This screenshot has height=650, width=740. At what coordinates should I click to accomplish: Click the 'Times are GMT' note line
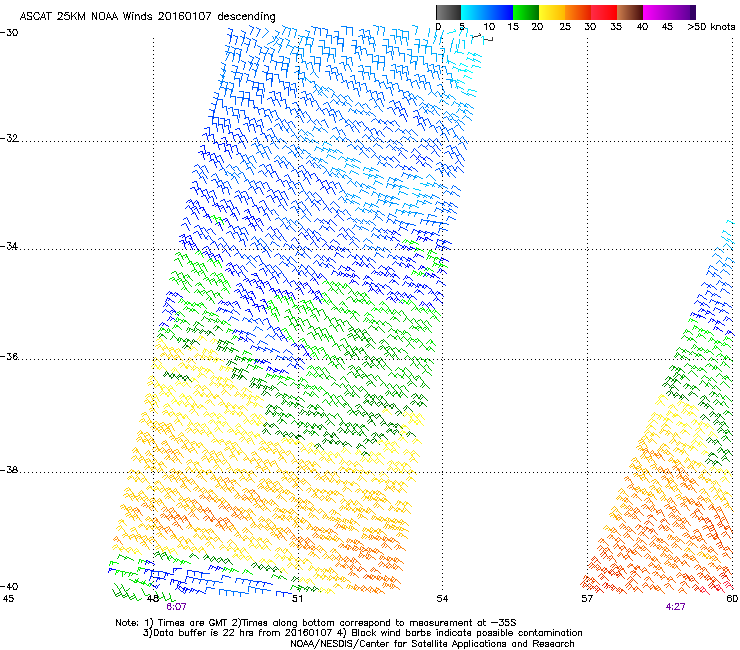316,623
